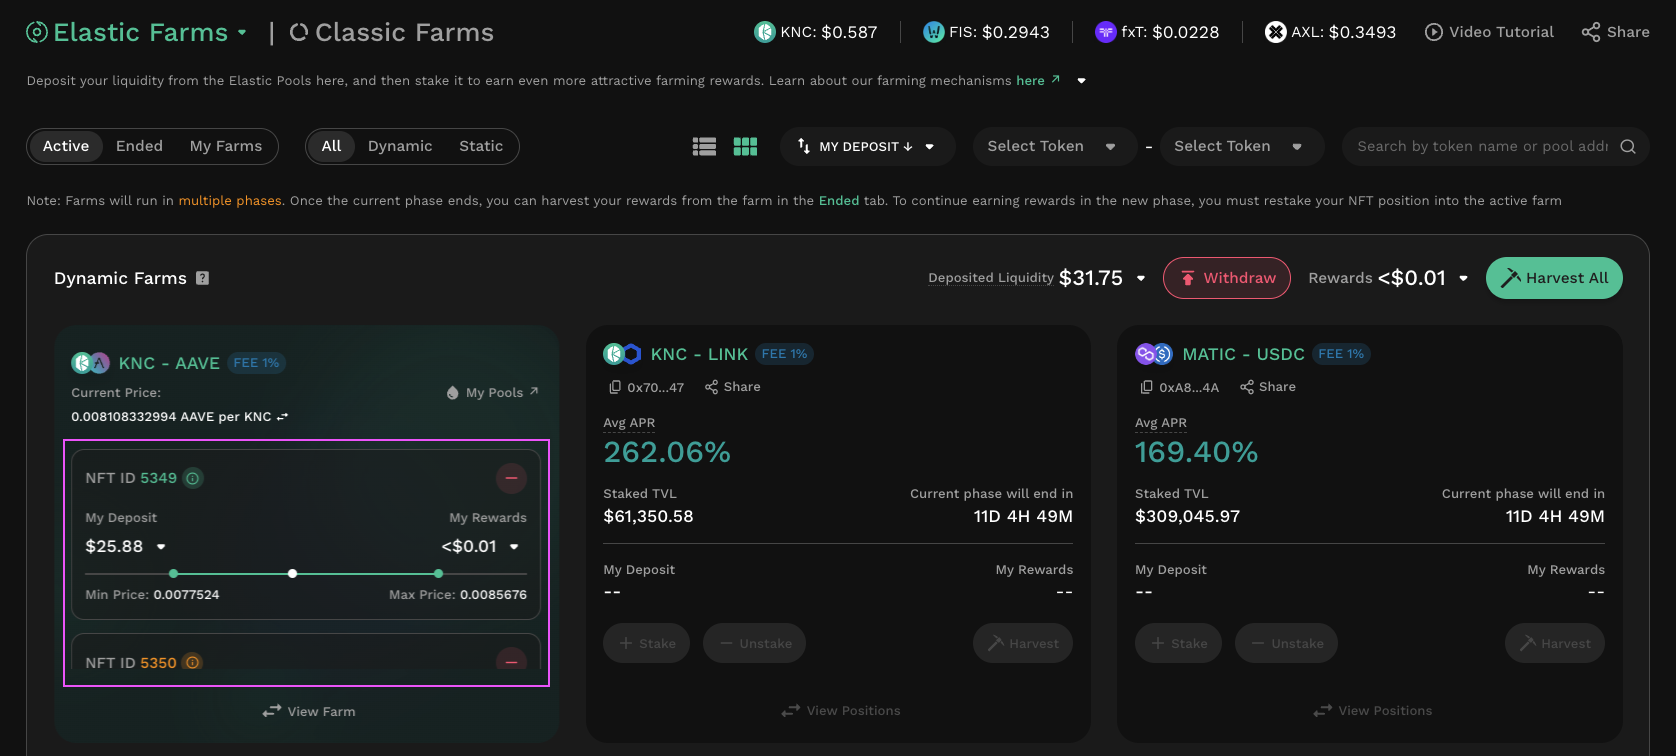Select the Dynamic farm type filter

pyautogui.click(x=400, y=146)
